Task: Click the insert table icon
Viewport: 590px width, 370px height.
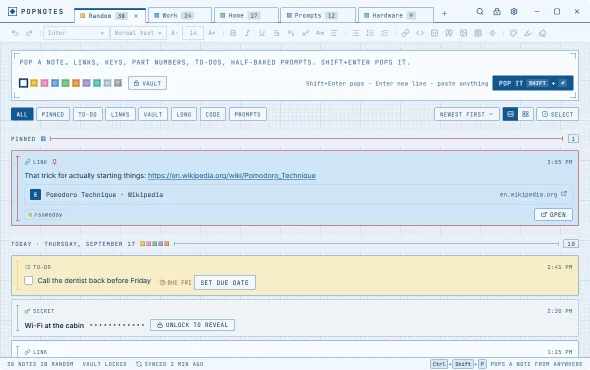Action: coord(478,33)
